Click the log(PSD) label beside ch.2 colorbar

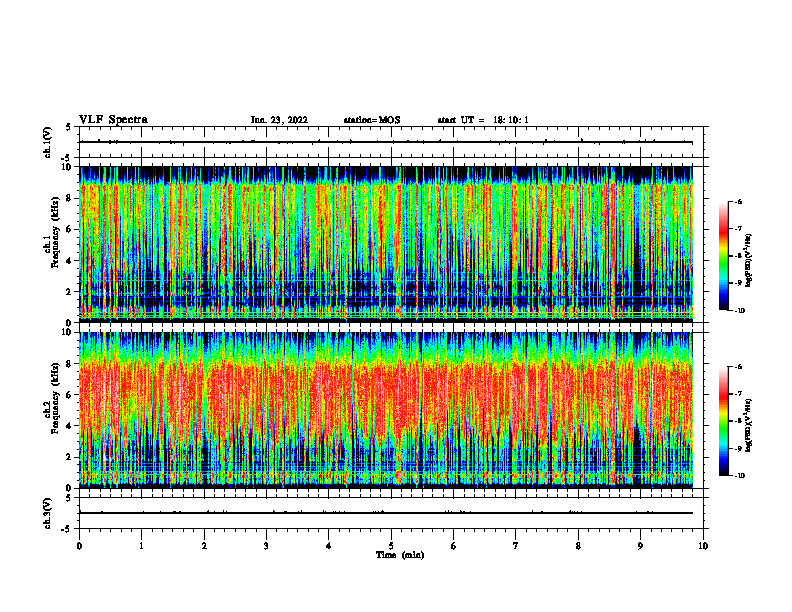tap(748, 425)
